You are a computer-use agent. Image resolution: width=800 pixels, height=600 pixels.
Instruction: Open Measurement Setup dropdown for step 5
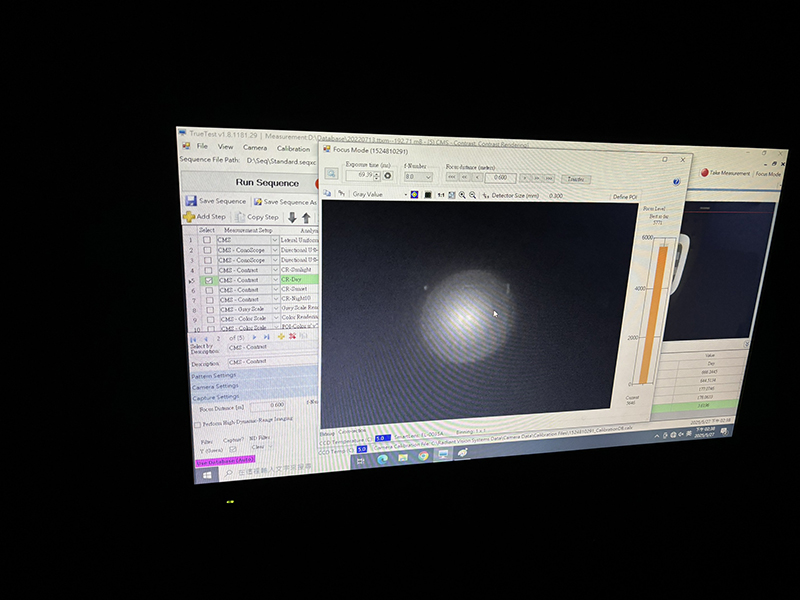tap(276, 280)
